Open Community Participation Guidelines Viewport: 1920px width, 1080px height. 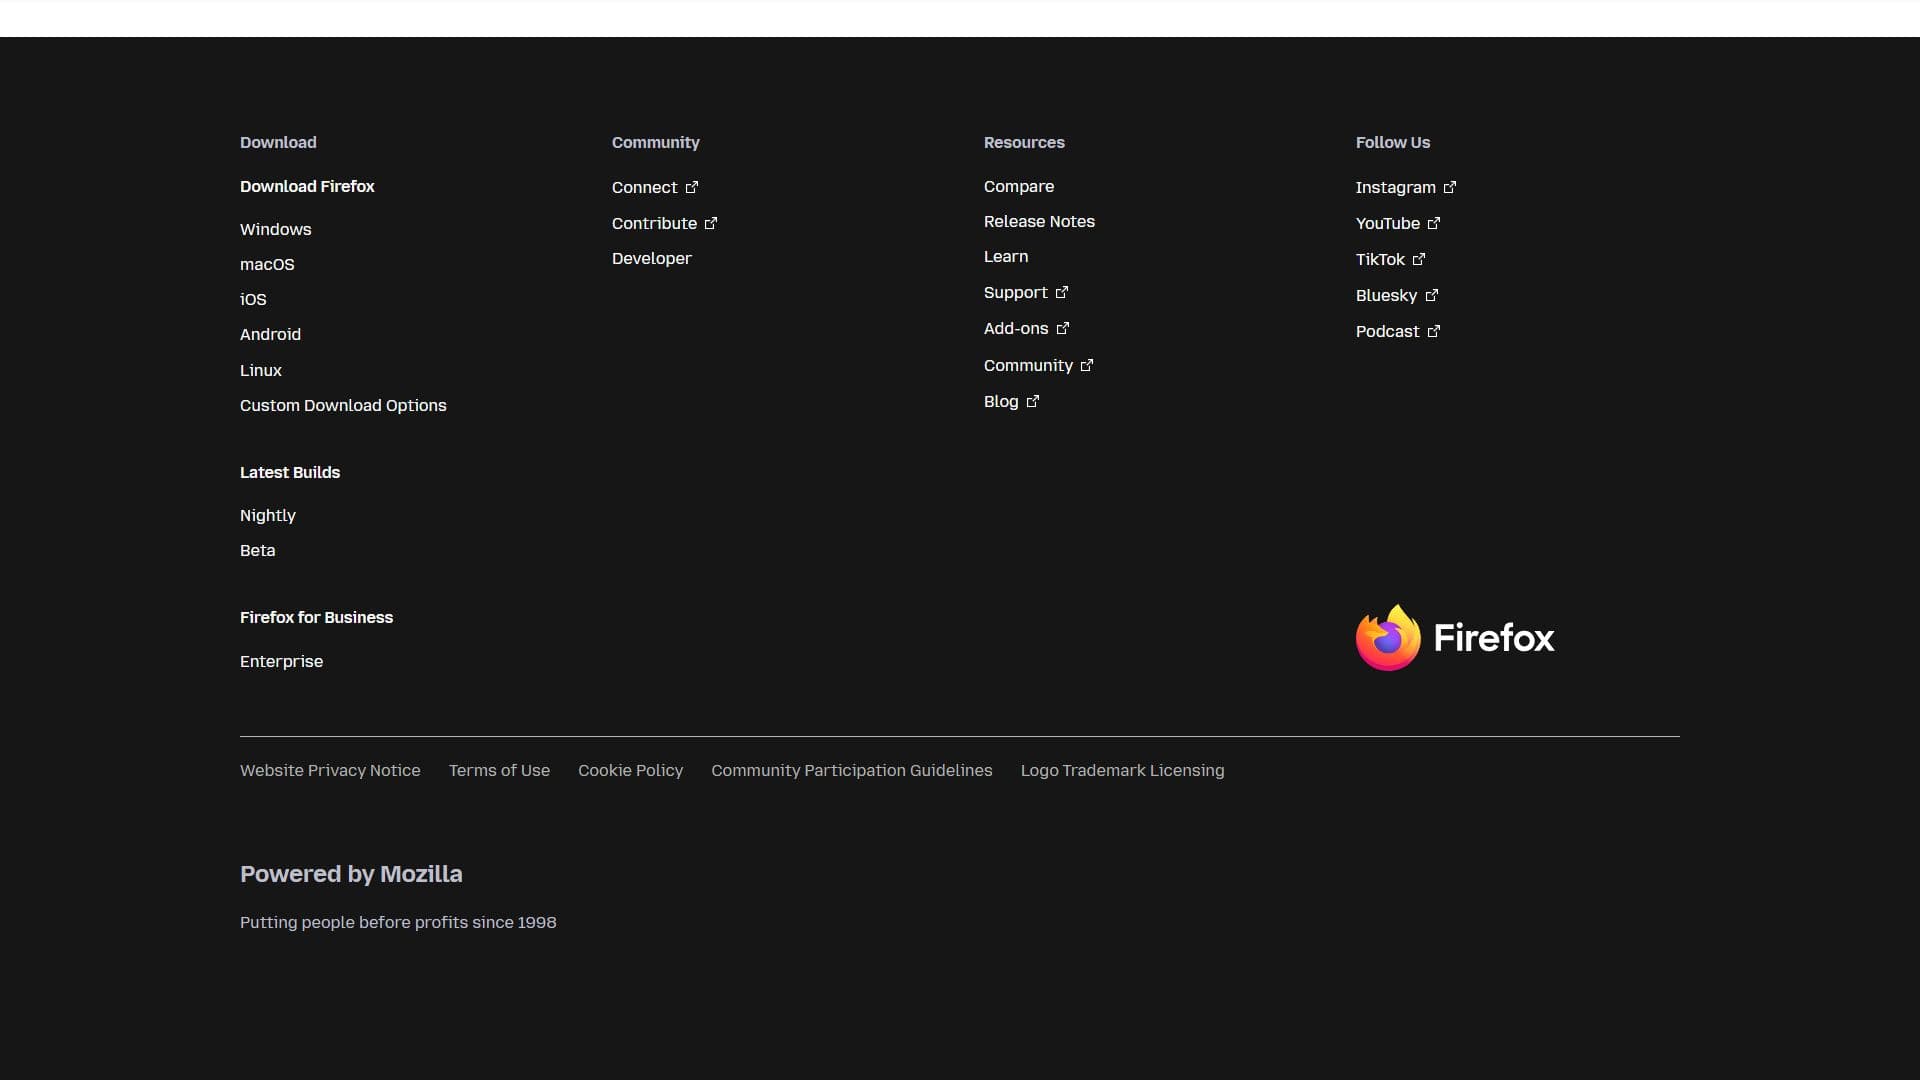[x=852, y=770]
